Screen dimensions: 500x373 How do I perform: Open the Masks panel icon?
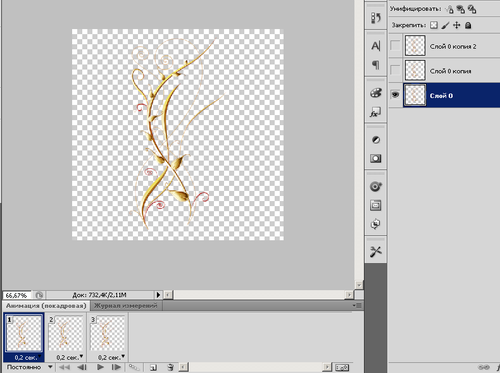(x=376, y=158)
